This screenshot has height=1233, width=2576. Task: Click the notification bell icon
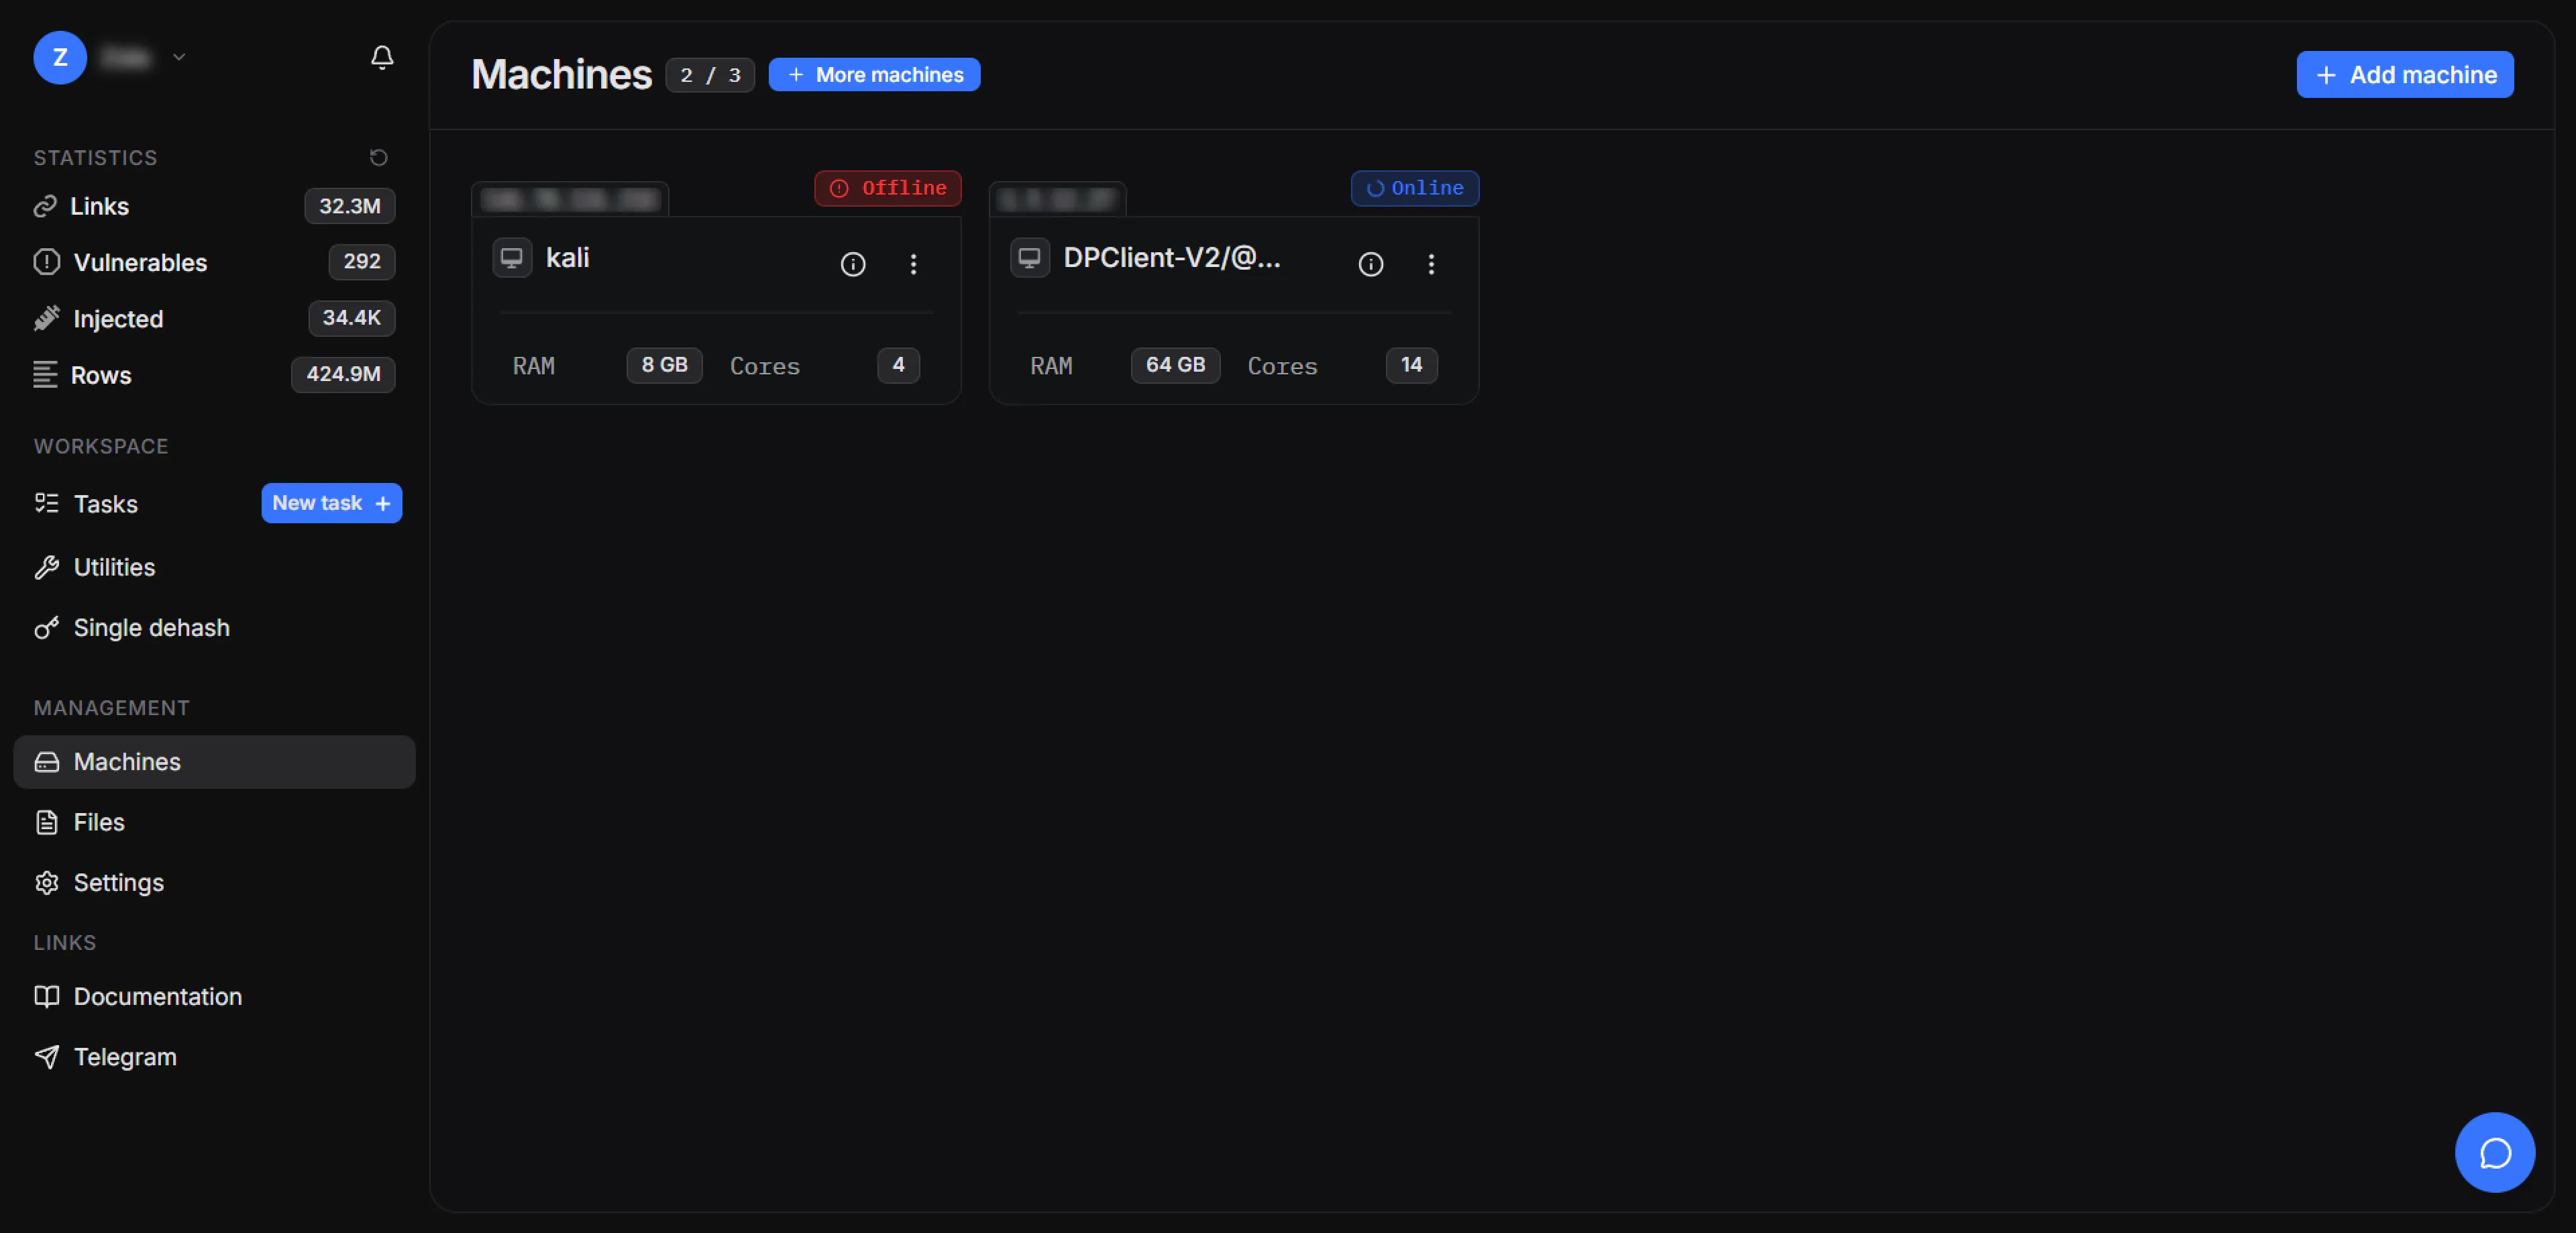(x=382, y=58)
